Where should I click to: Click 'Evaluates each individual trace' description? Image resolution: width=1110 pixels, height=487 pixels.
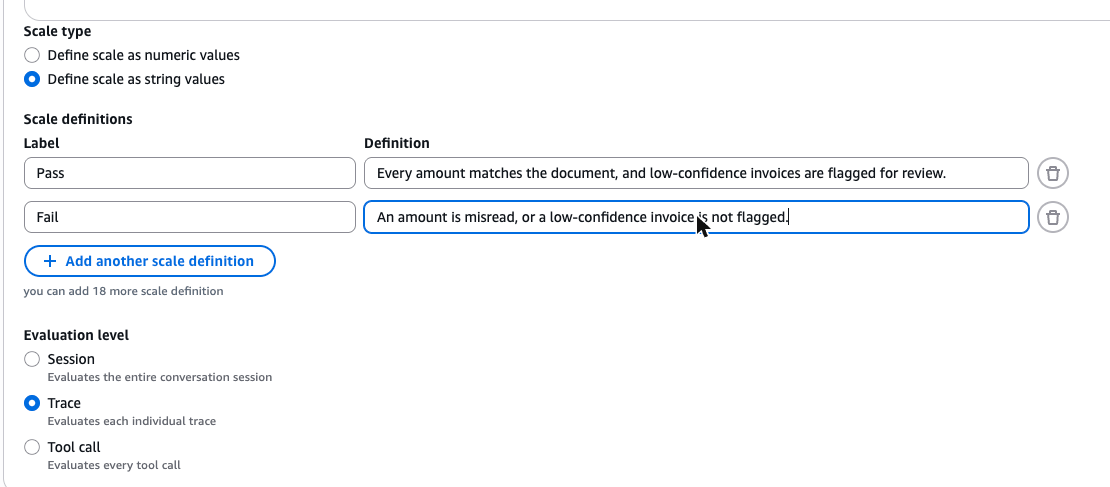pyautogui.click(x=132, y=421)
